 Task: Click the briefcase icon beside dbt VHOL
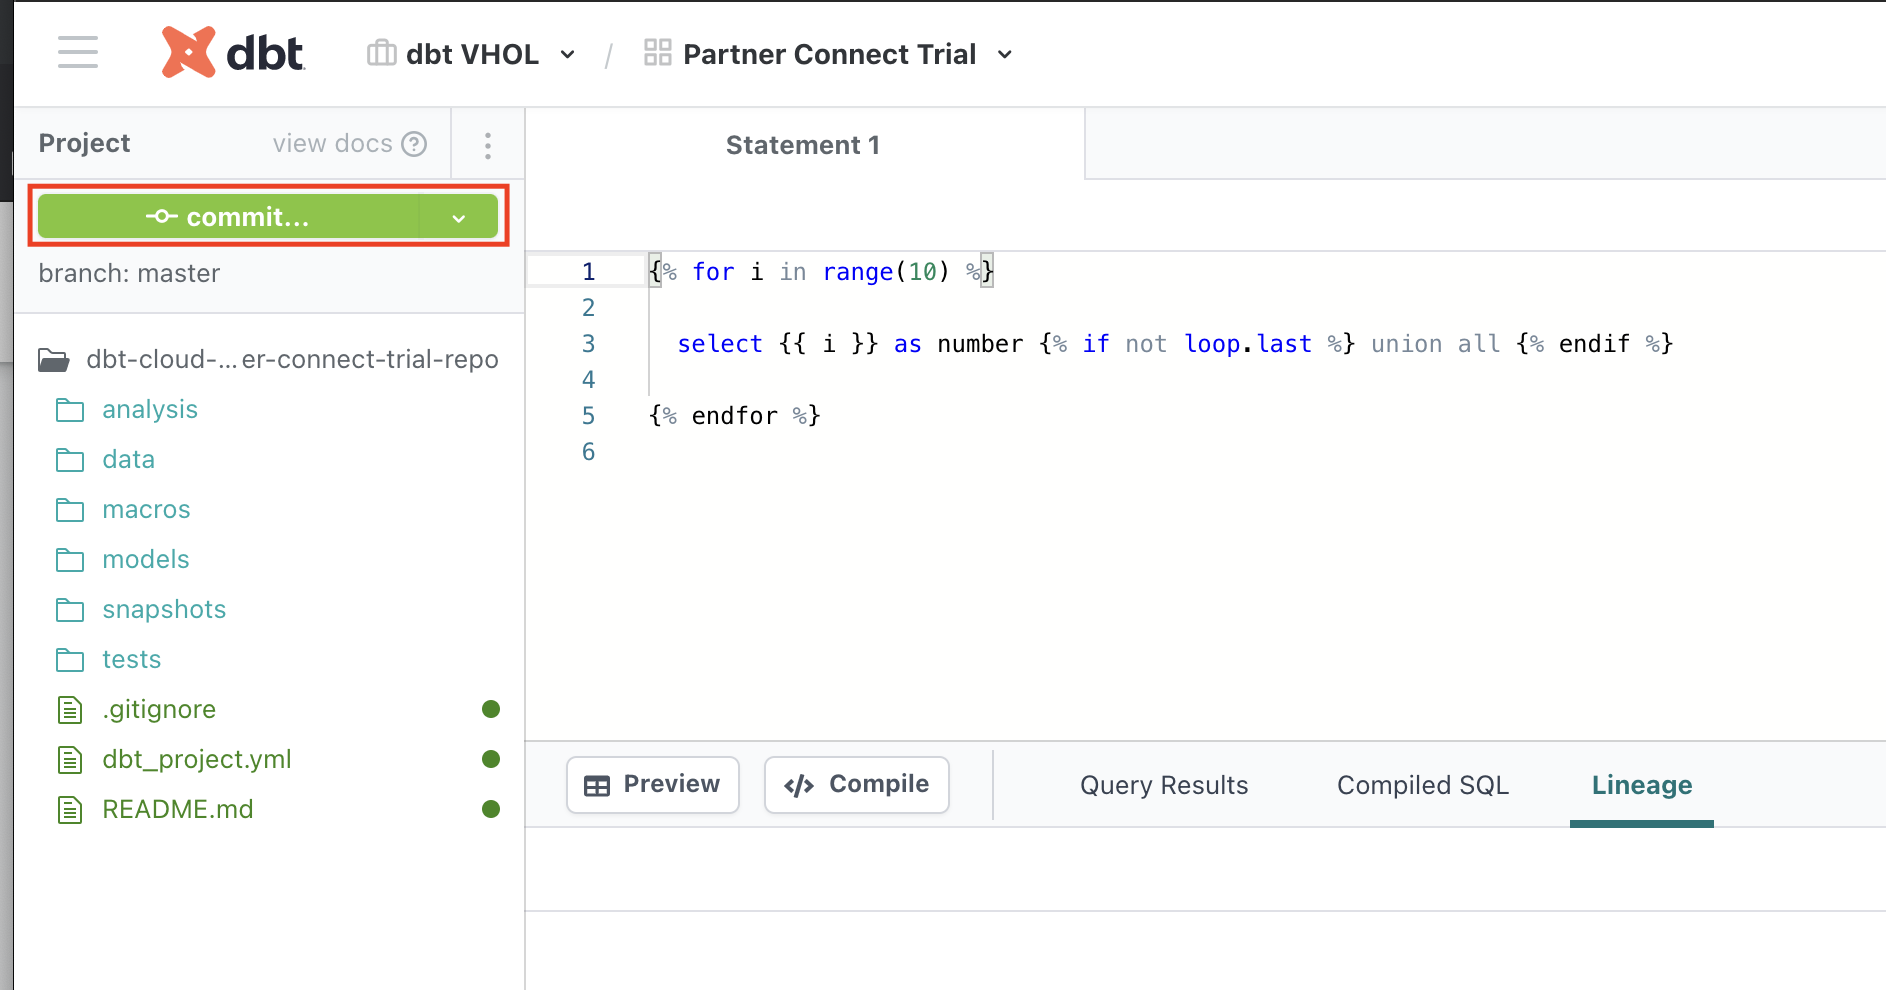point(381,52)
